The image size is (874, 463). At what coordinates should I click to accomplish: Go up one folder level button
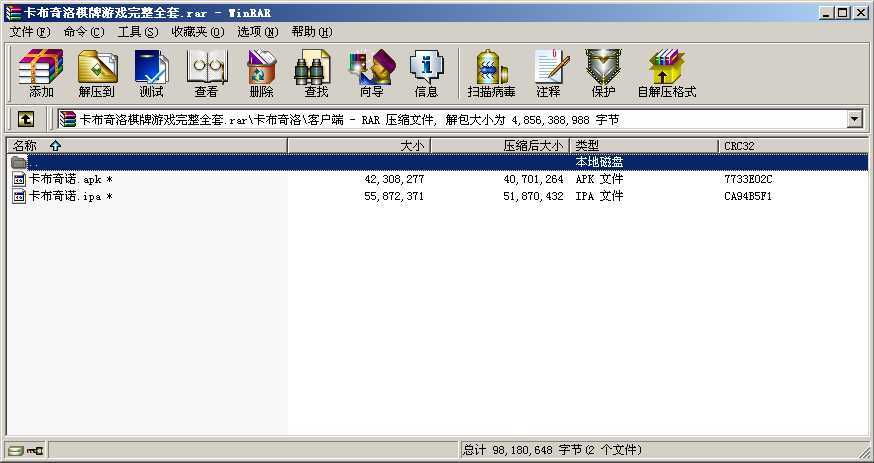click(26, 119)
